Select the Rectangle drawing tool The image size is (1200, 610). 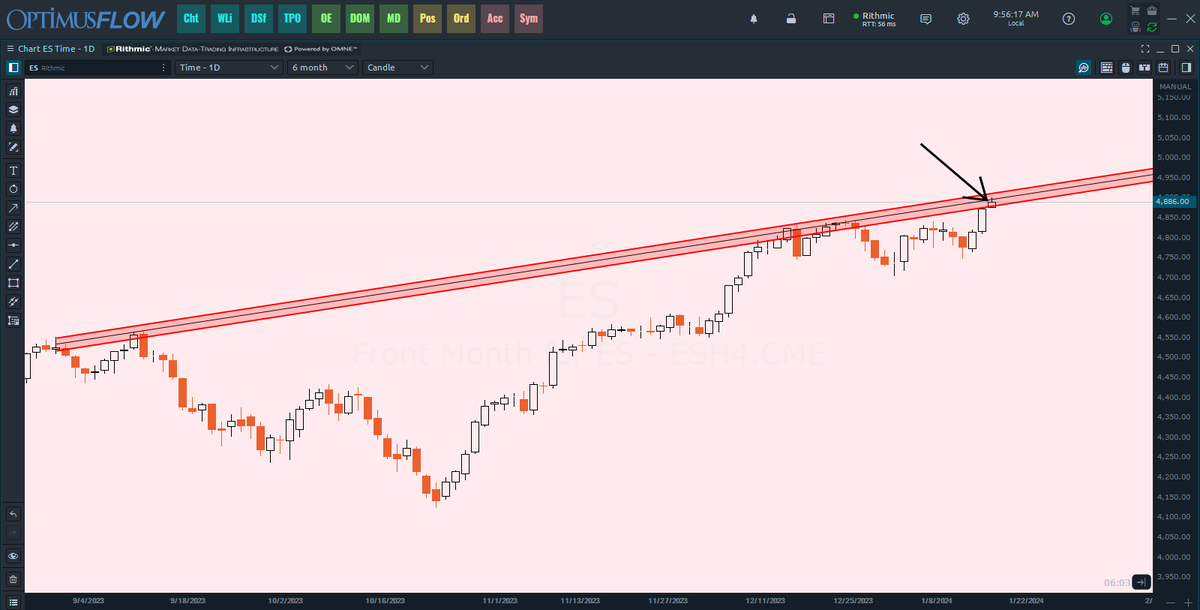12,283
